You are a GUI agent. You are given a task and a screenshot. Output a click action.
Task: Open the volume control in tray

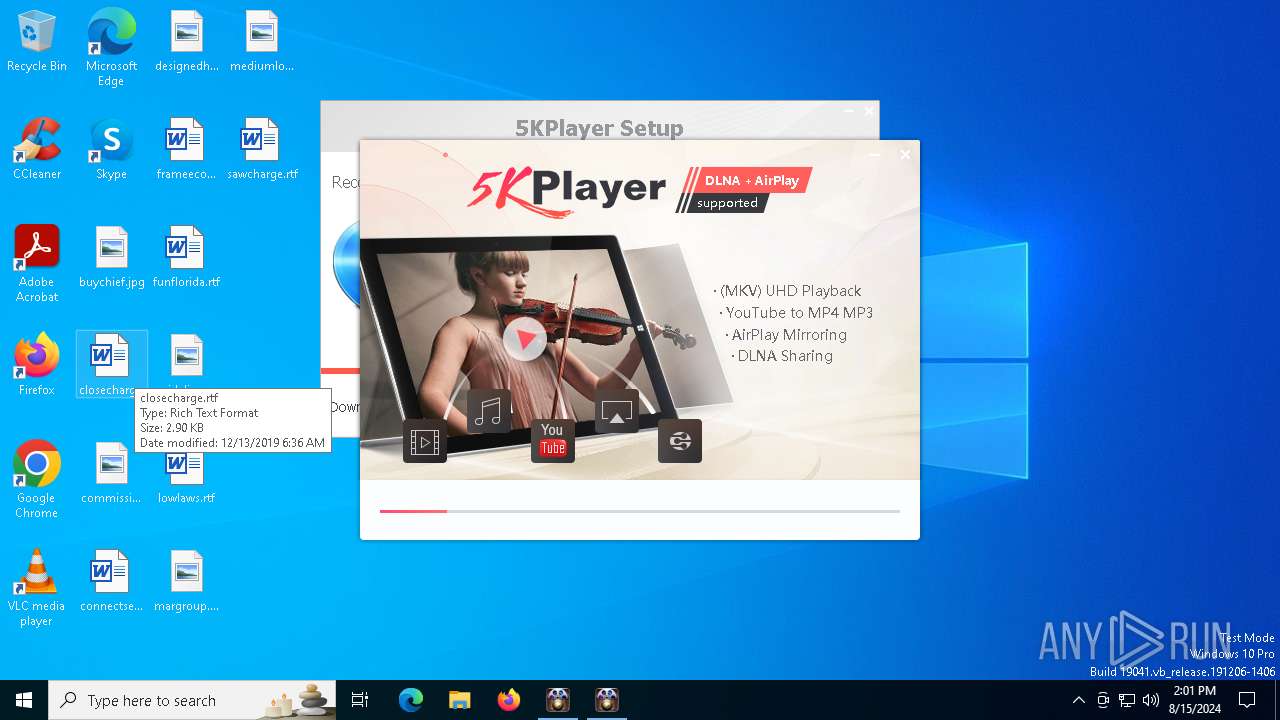[x=1151, y=700]
